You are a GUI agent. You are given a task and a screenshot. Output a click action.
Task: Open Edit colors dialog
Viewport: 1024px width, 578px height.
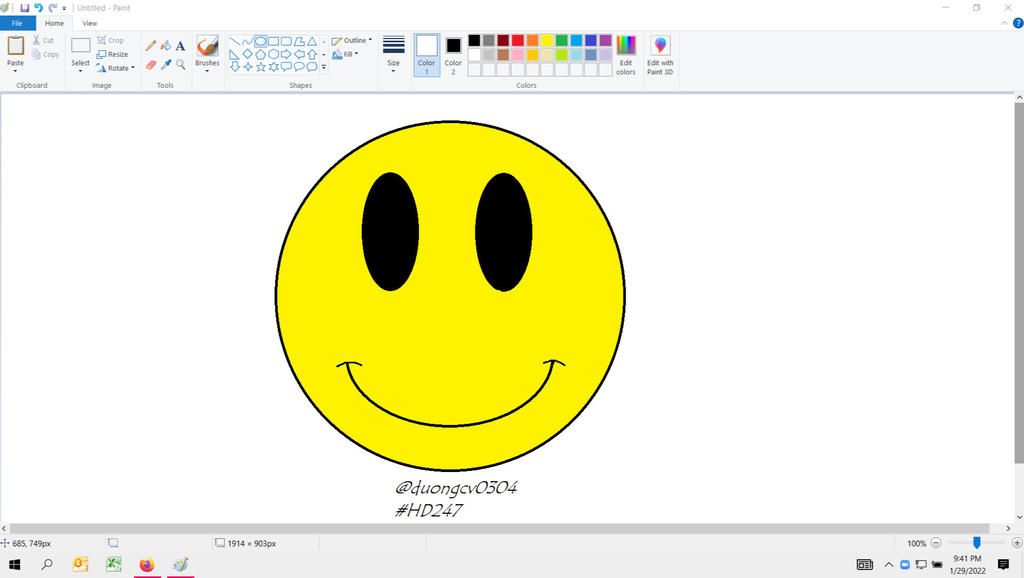pos(626,56)
